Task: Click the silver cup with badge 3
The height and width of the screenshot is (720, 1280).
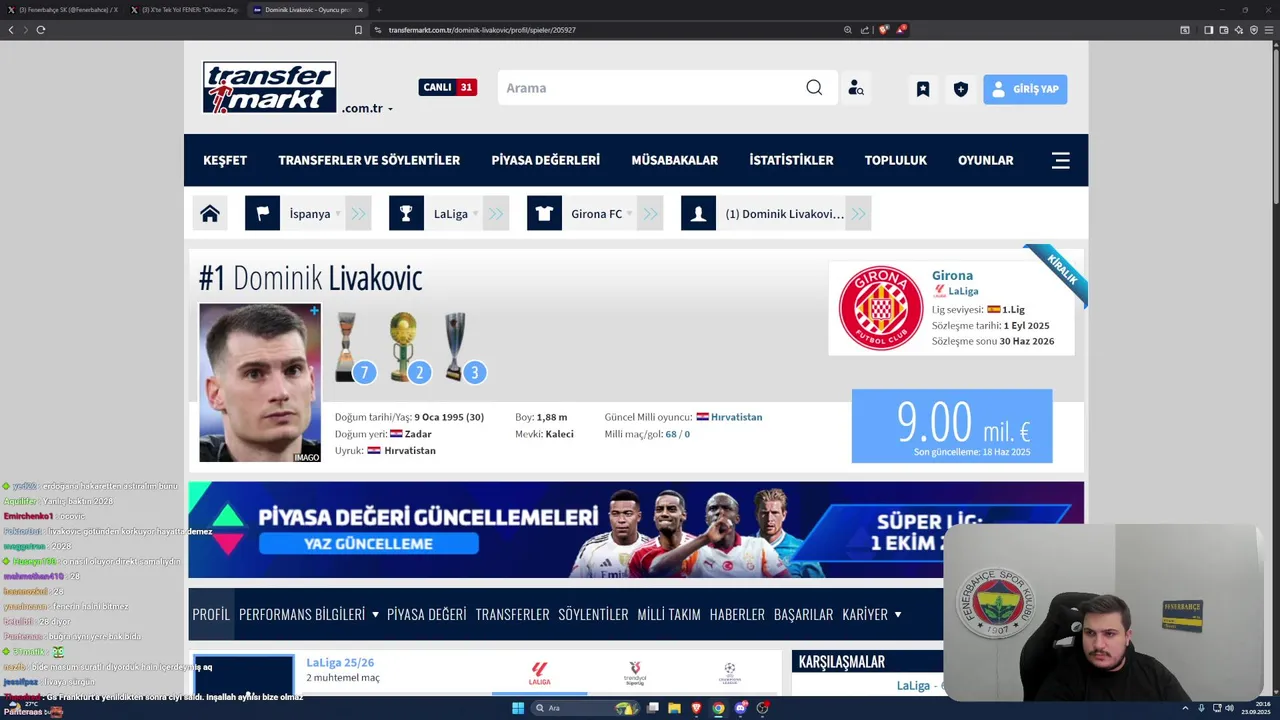Action: click(x=463, y=348)
